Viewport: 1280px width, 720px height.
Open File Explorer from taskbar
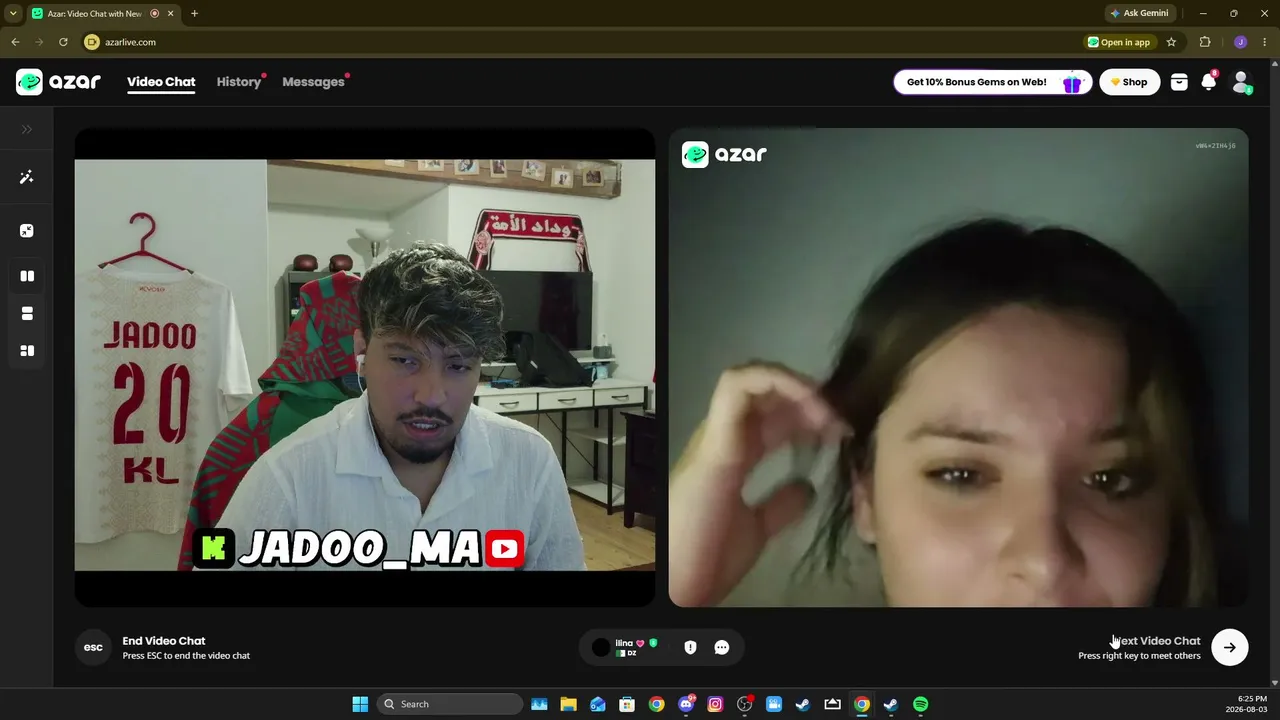pos(568,704)
